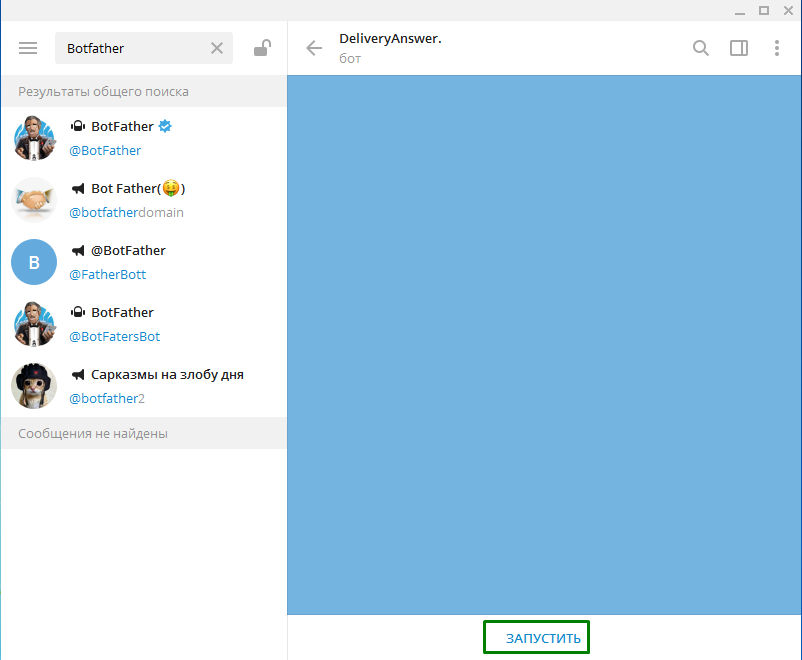Maximize the Telegram window

coord(764,10)
